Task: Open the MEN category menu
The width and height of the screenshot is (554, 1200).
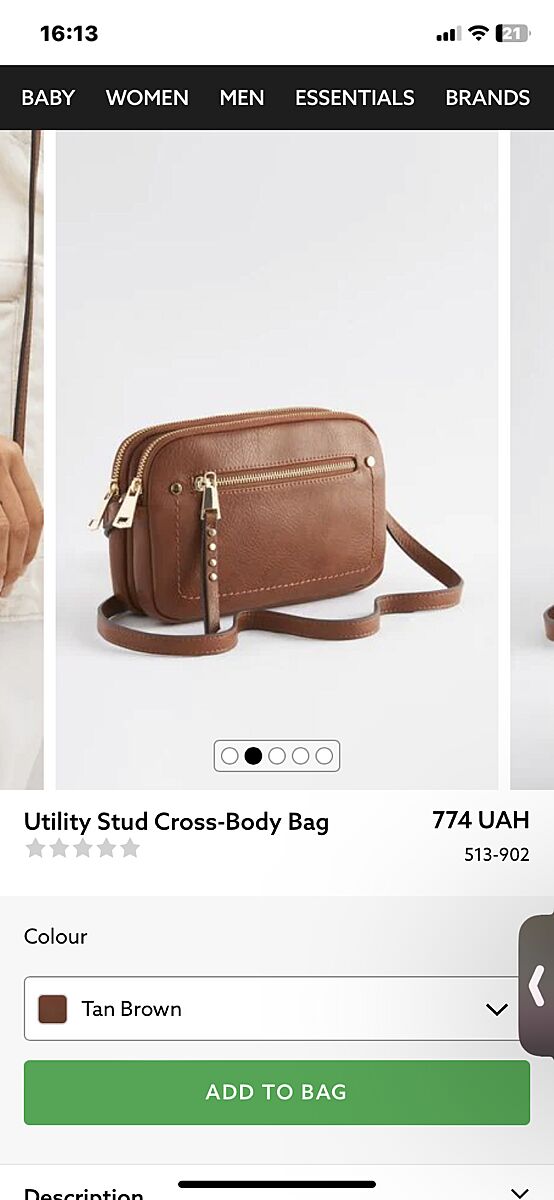Action: pos(242,98)
